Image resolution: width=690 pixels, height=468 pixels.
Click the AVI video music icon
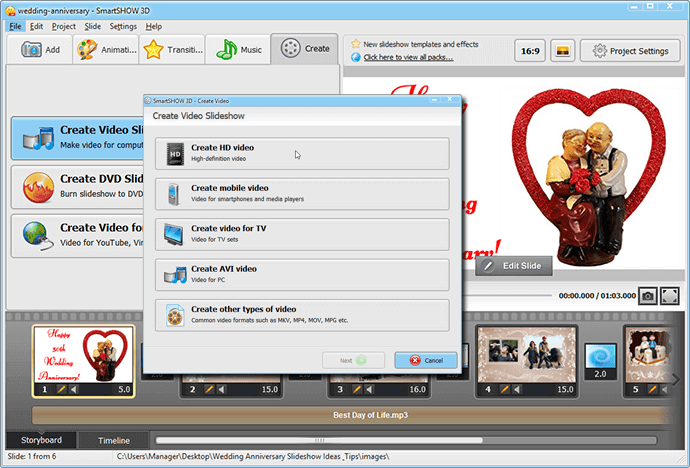coord(175,275)
